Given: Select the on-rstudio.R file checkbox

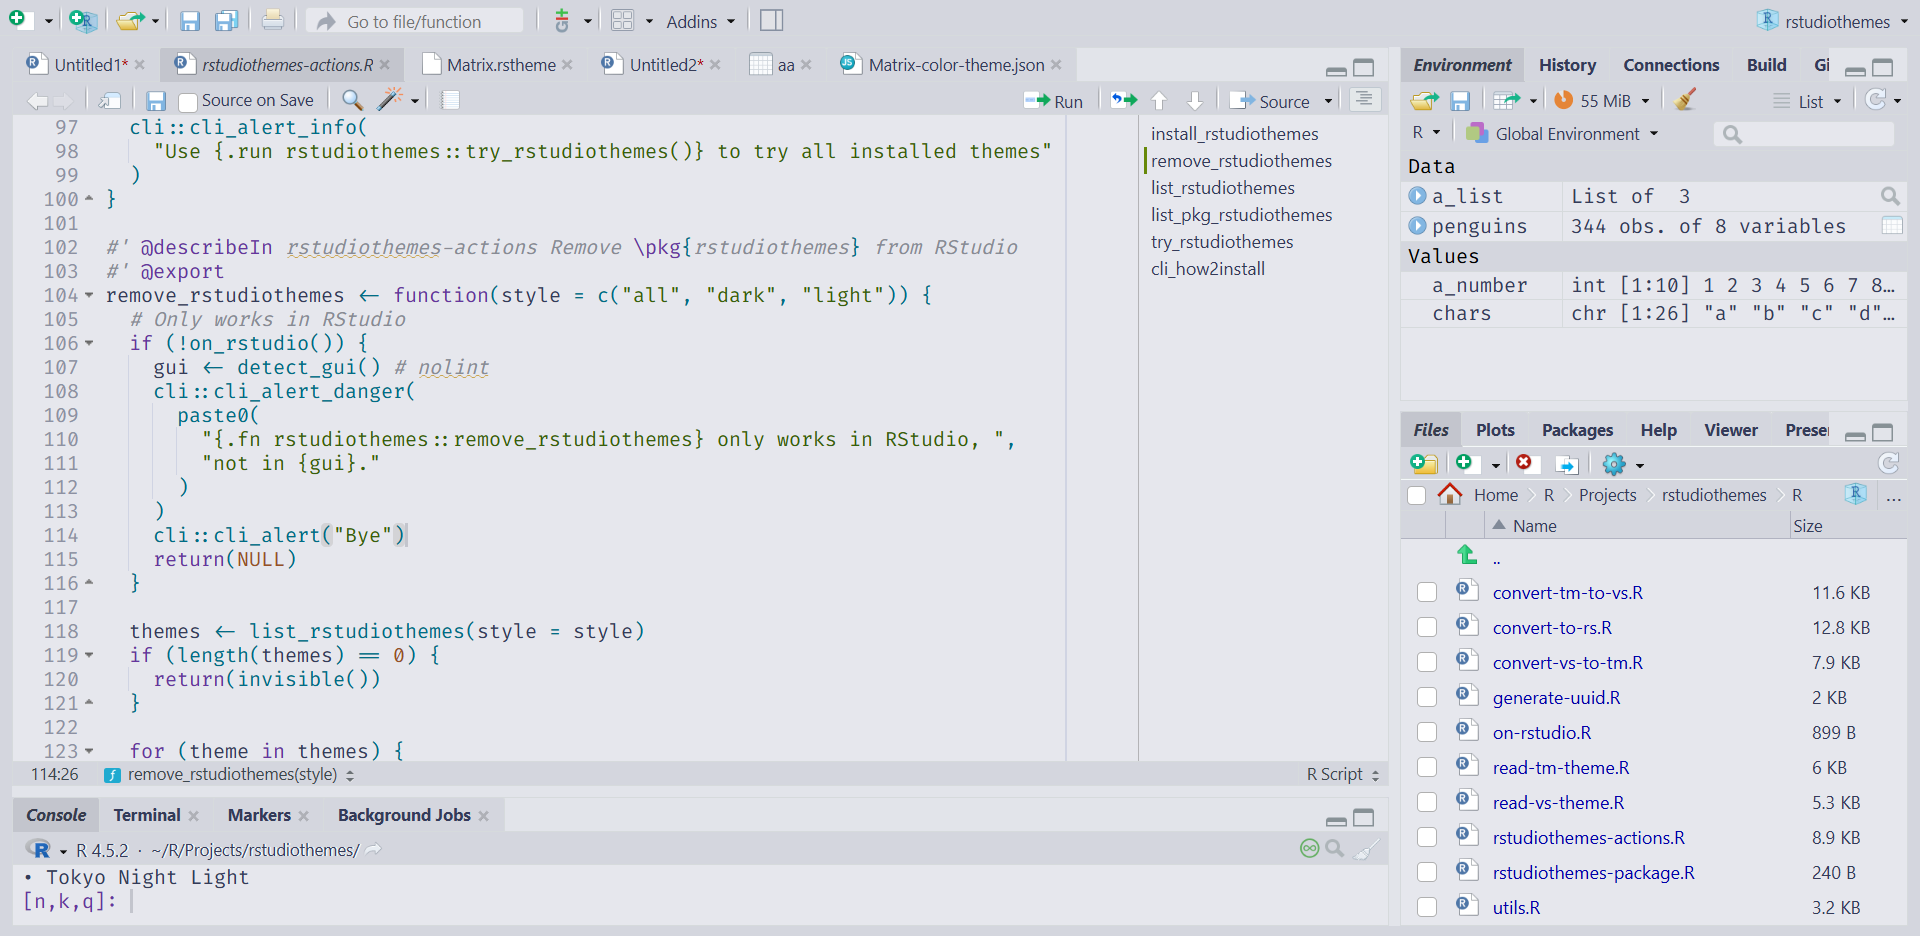Looking at the screenshot, I should click(1427, 732).
